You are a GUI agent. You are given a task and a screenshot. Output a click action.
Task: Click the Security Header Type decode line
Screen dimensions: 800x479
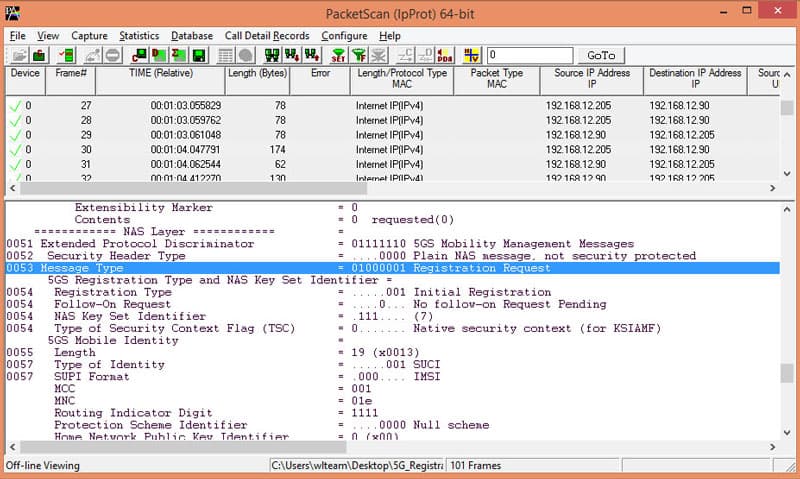click(352, 256)
